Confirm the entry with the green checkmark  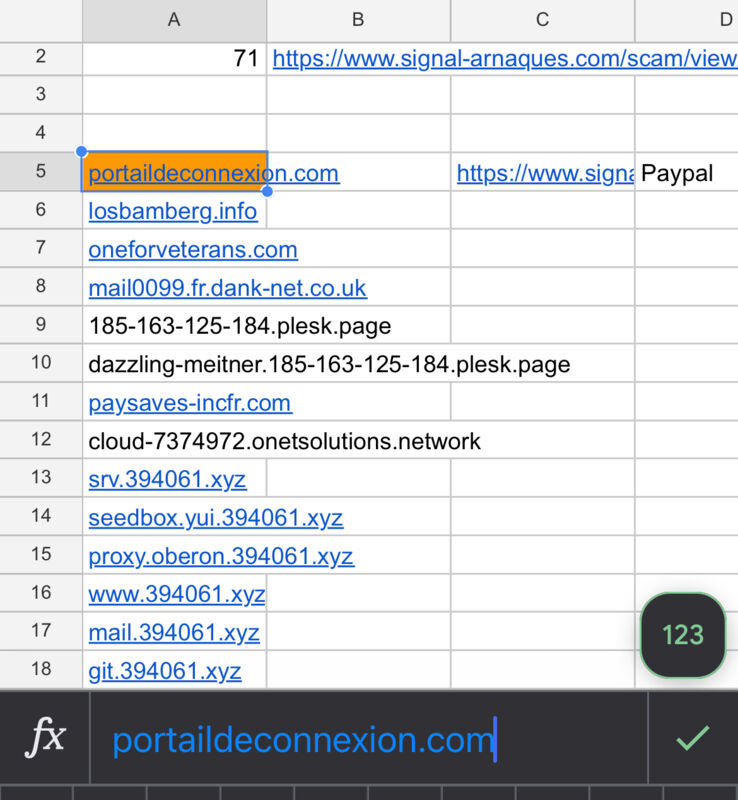[692, 738]
